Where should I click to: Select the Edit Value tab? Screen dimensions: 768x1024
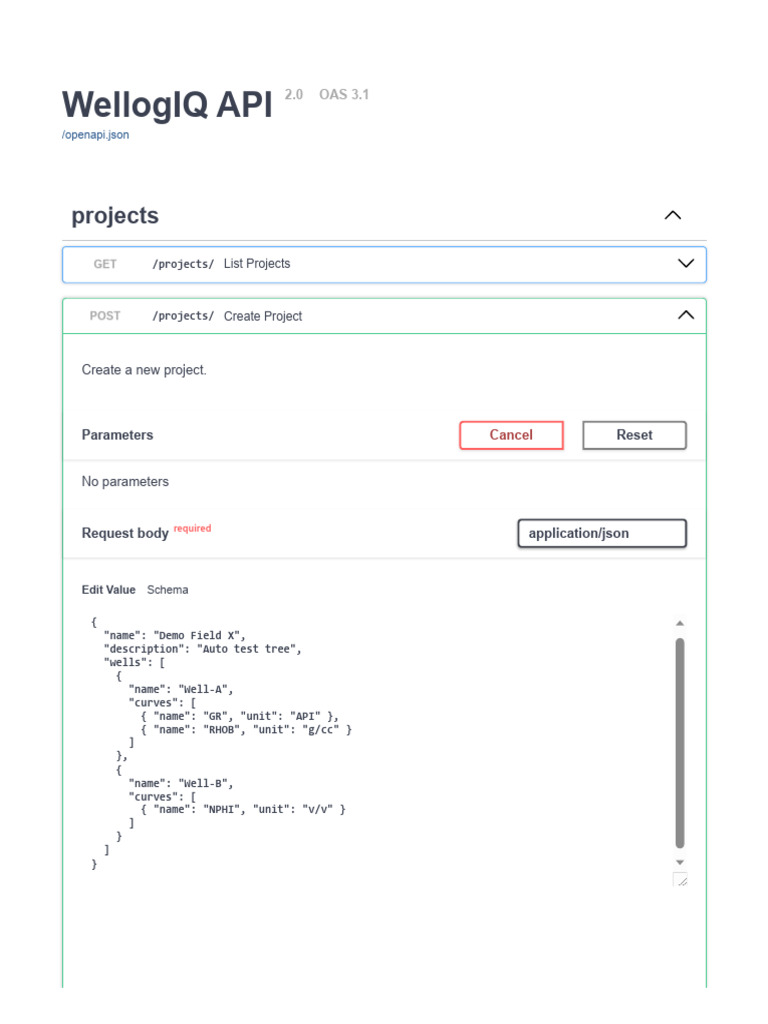pos(108,590)
